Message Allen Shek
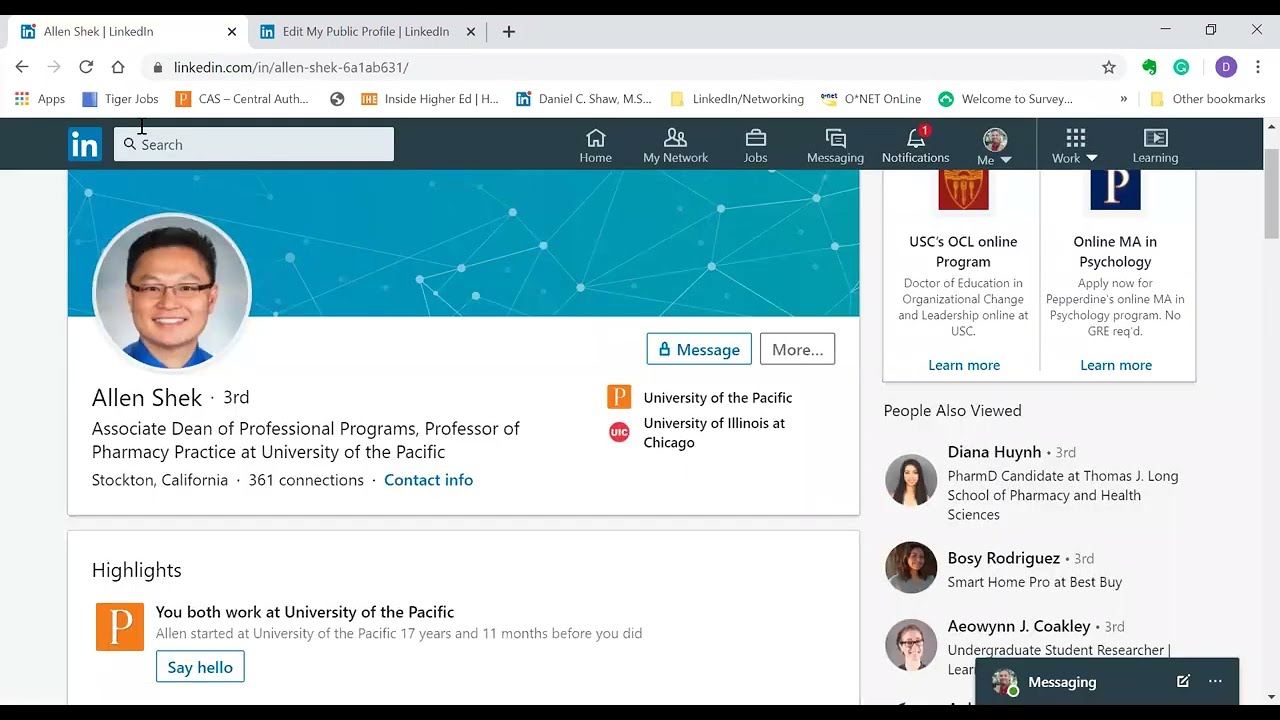1280x720 pixels. pyautogui.click(x=699, y=349)
